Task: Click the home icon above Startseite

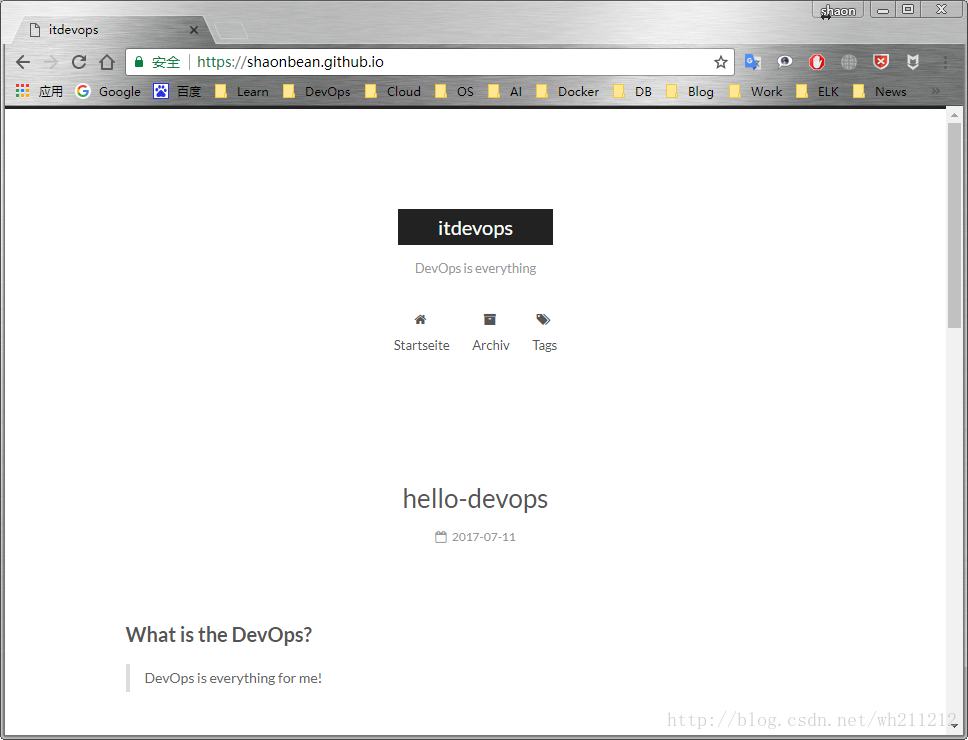Action: [x=420, y=319]
